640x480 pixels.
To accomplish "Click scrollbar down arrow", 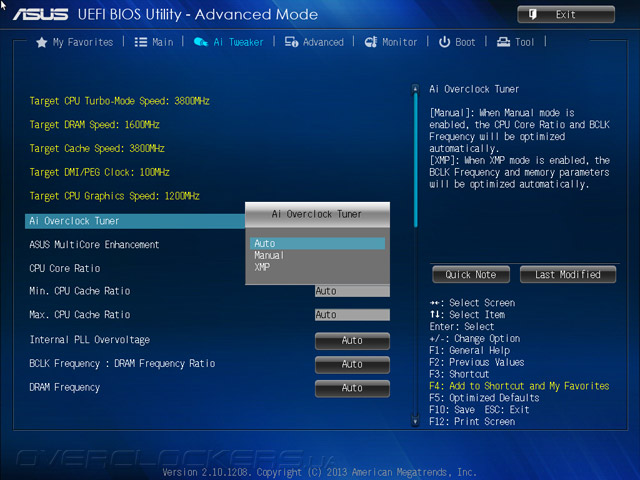I will pos(415,421).
